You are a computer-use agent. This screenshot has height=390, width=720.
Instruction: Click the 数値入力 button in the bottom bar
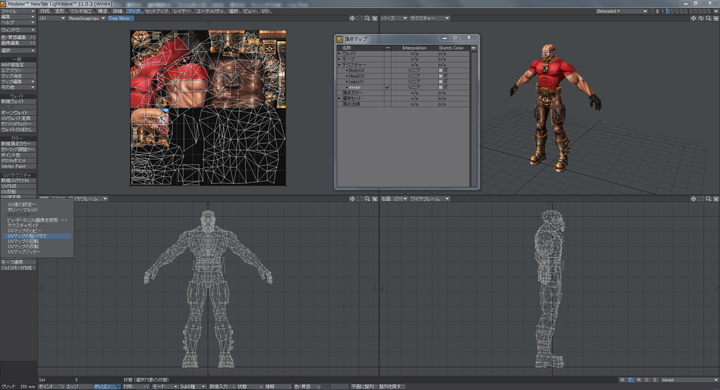pos(222,387)
